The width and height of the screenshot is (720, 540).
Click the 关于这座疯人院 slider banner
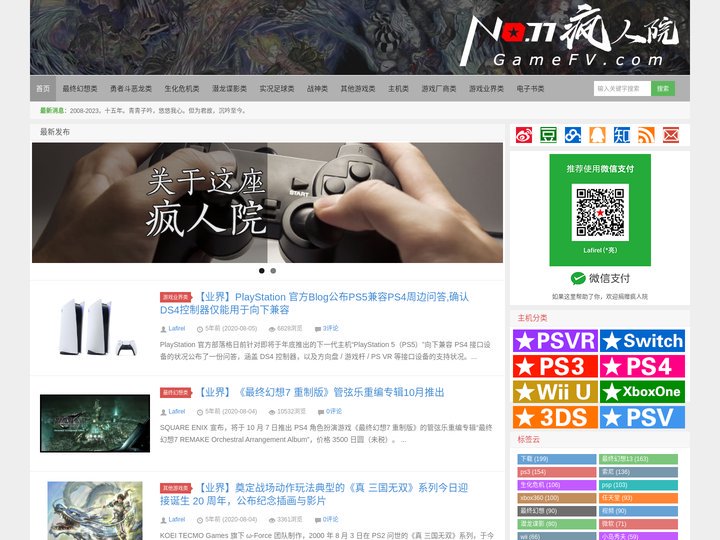267,202
